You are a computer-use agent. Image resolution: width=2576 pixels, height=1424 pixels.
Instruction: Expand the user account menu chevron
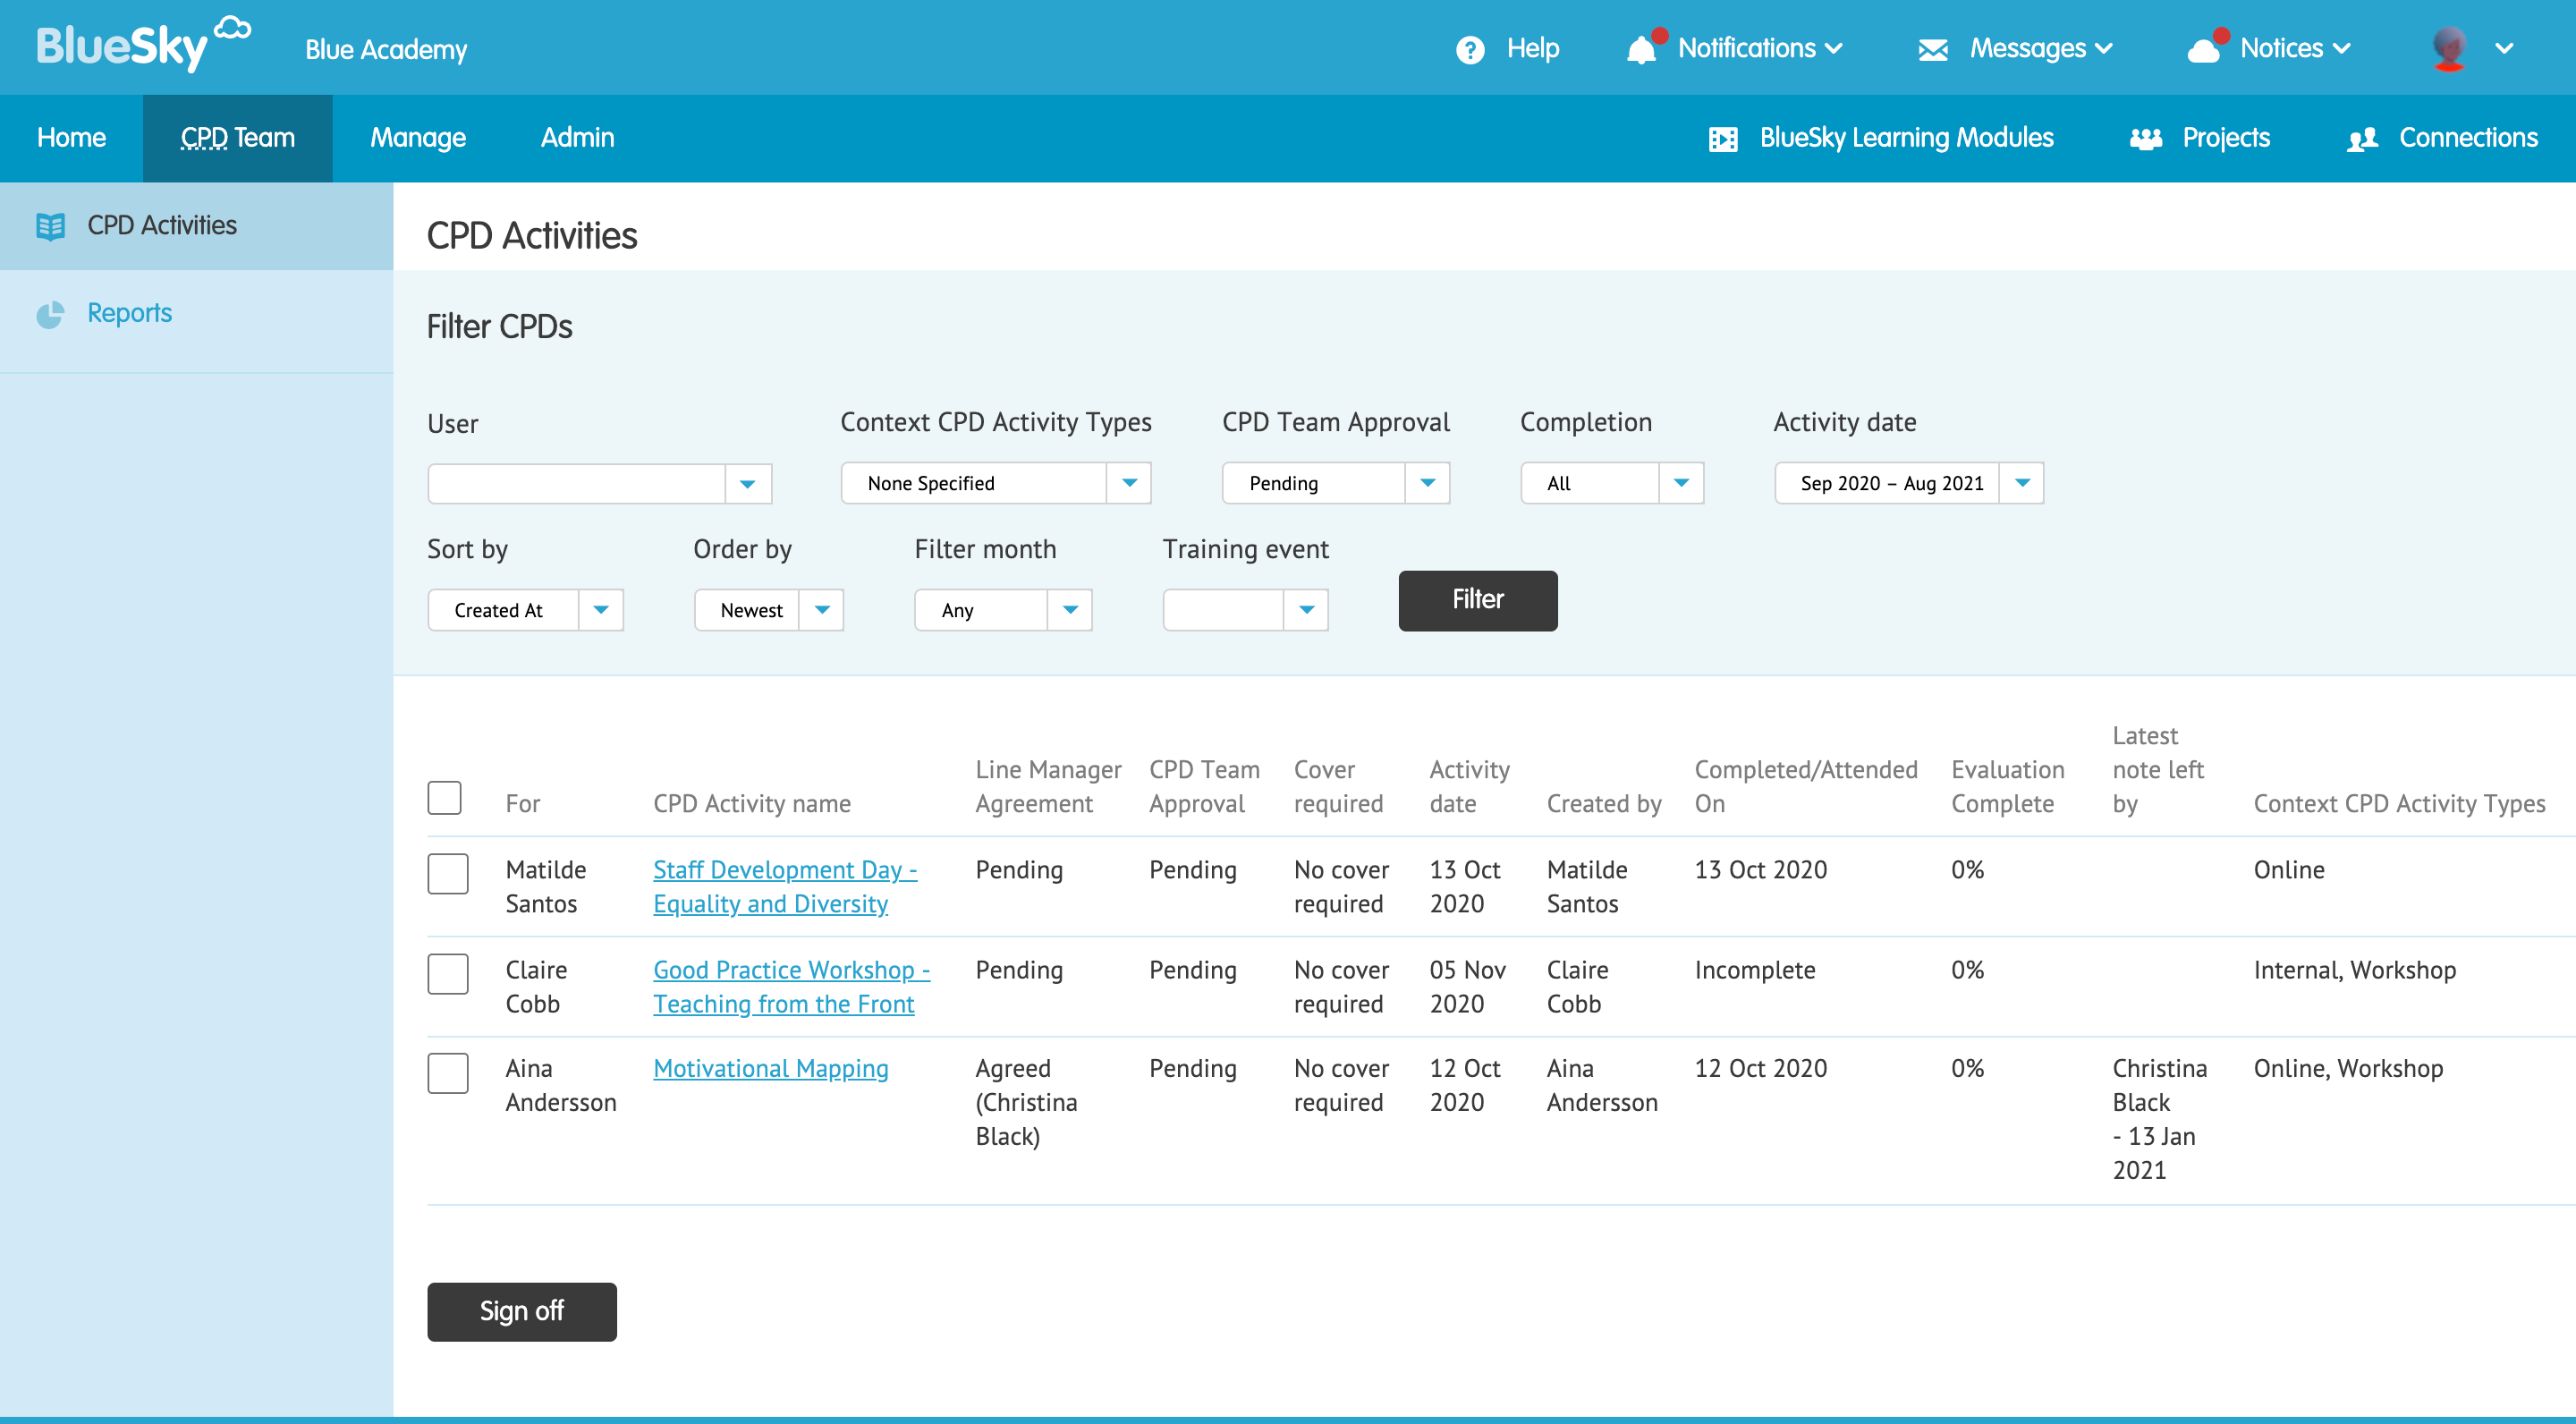pos(2504,49)
